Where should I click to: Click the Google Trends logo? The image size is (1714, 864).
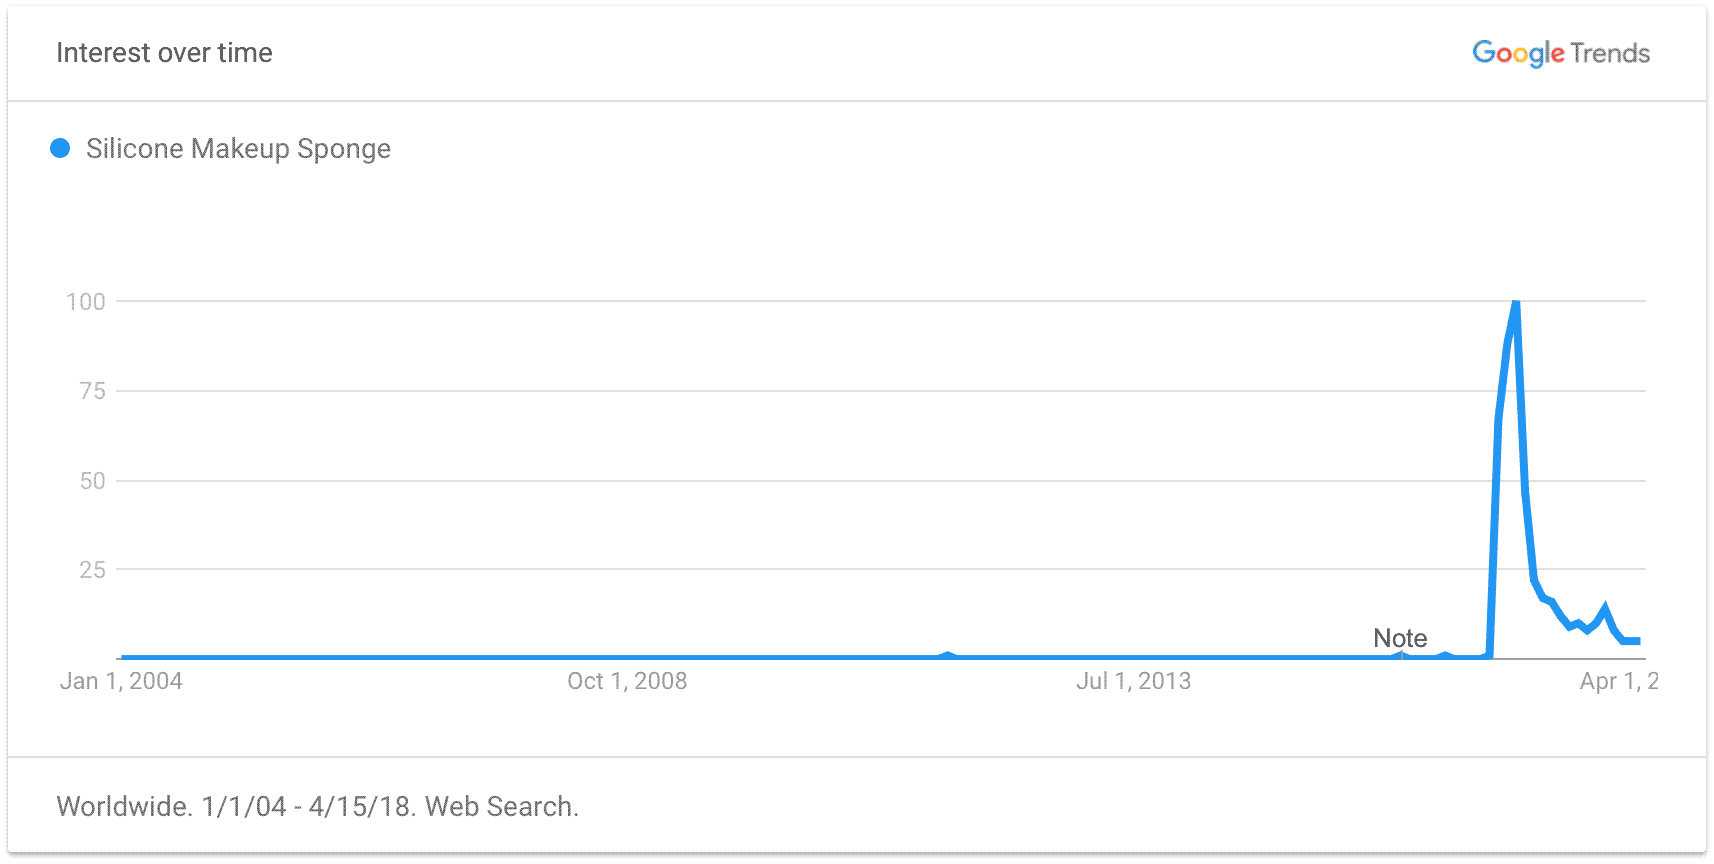pos(1560,53)
